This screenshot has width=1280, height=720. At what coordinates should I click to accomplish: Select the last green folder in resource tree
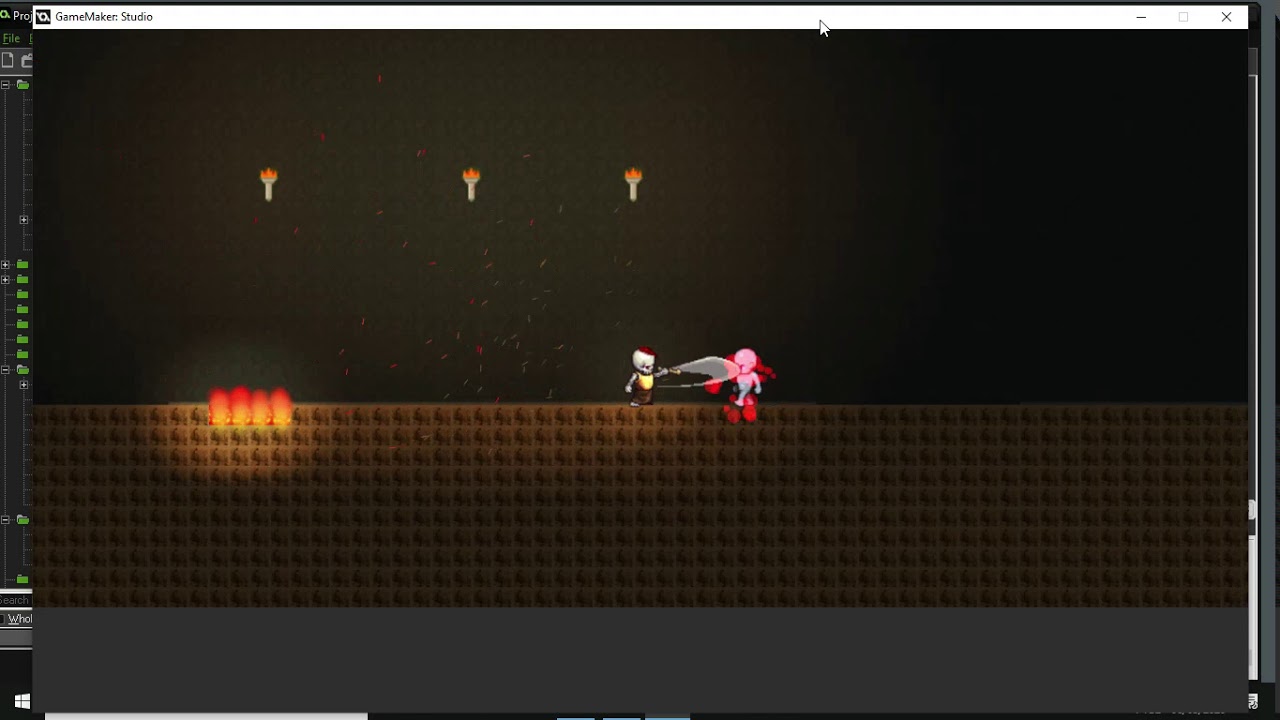click(22, 580)
